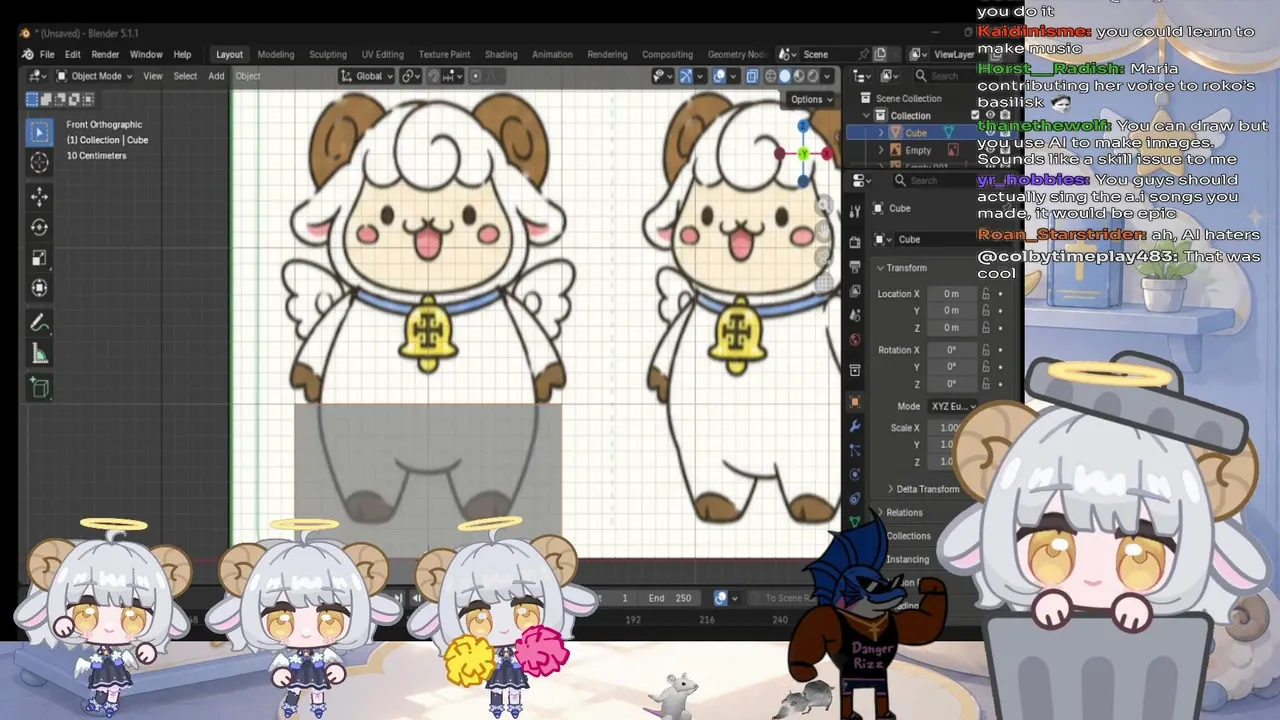
Task: Open the Particles properties tab
Action: click(x=855, y=450)
